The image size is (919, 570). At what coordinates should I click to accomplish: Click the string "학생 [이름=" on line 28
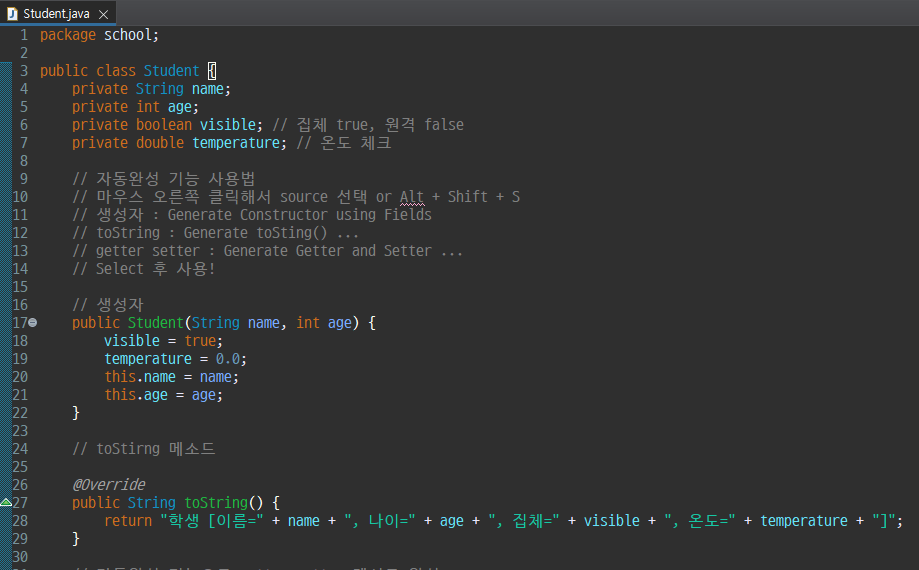(x=212, y=521)
